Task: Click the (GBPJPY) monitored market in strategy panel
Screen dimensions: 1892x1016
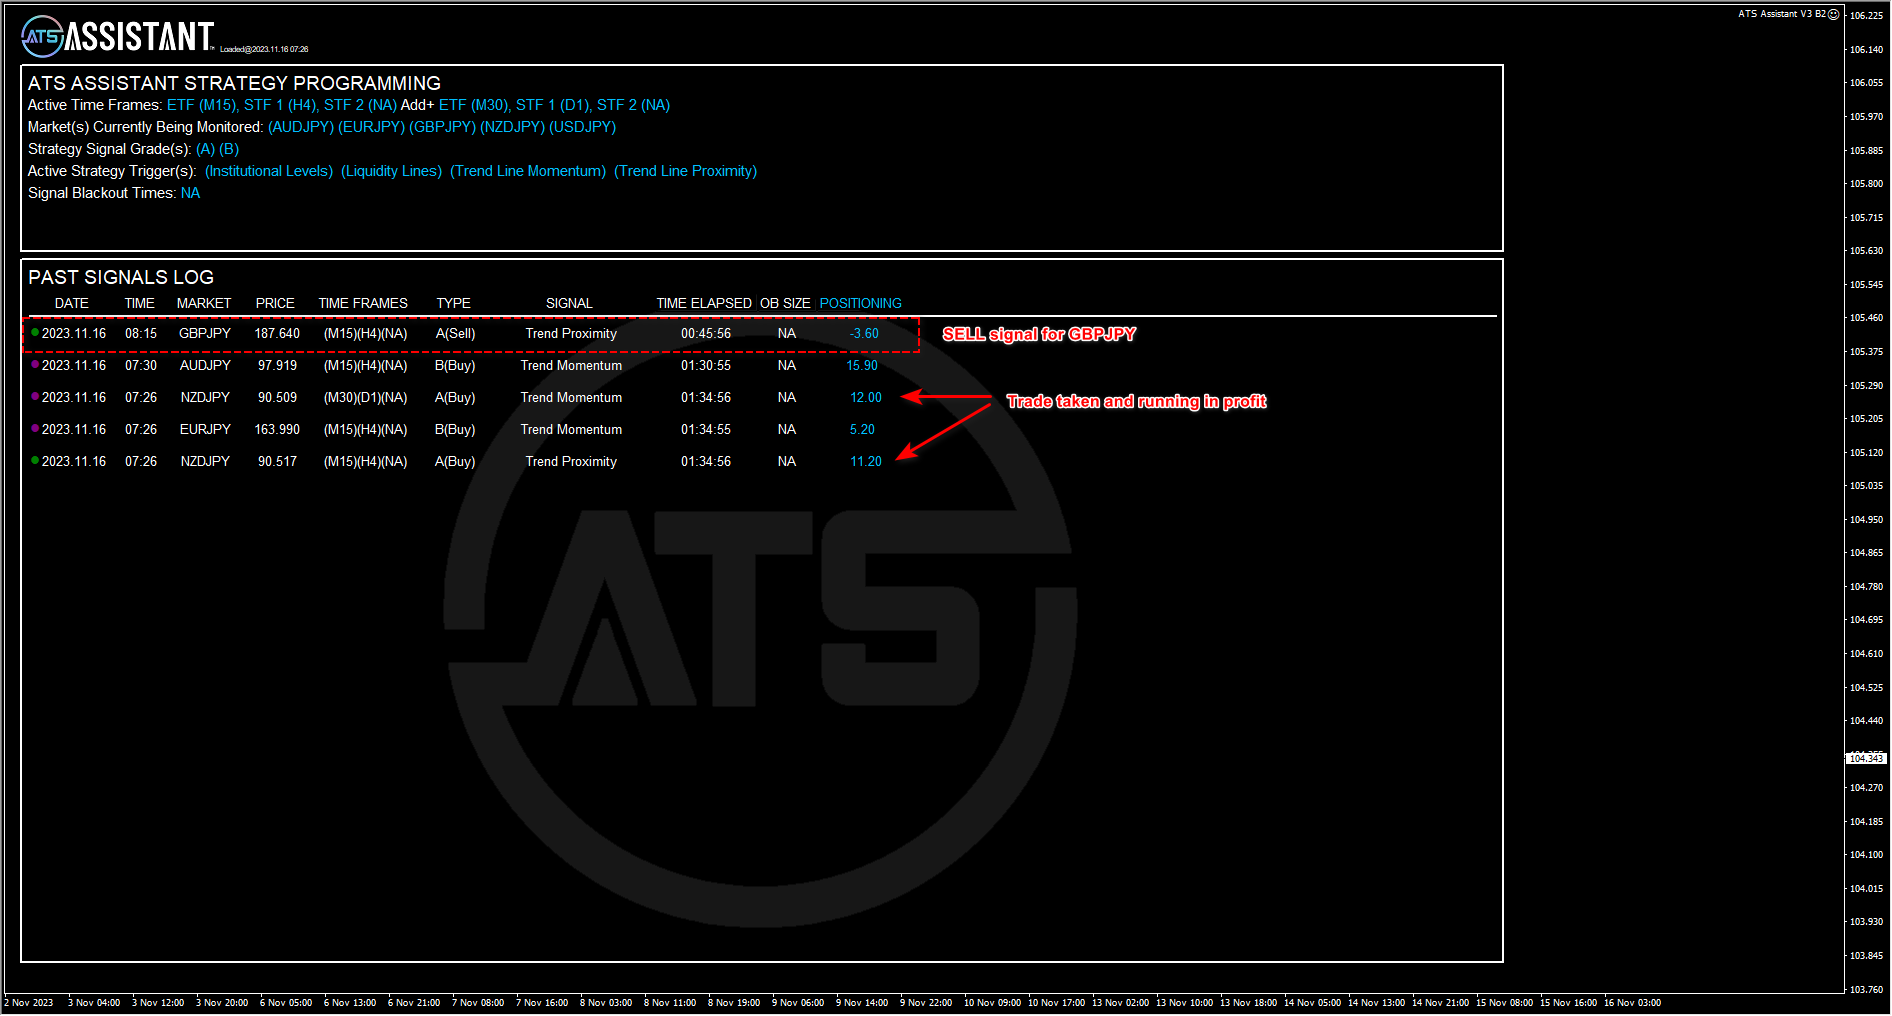Action: [442, 127]
